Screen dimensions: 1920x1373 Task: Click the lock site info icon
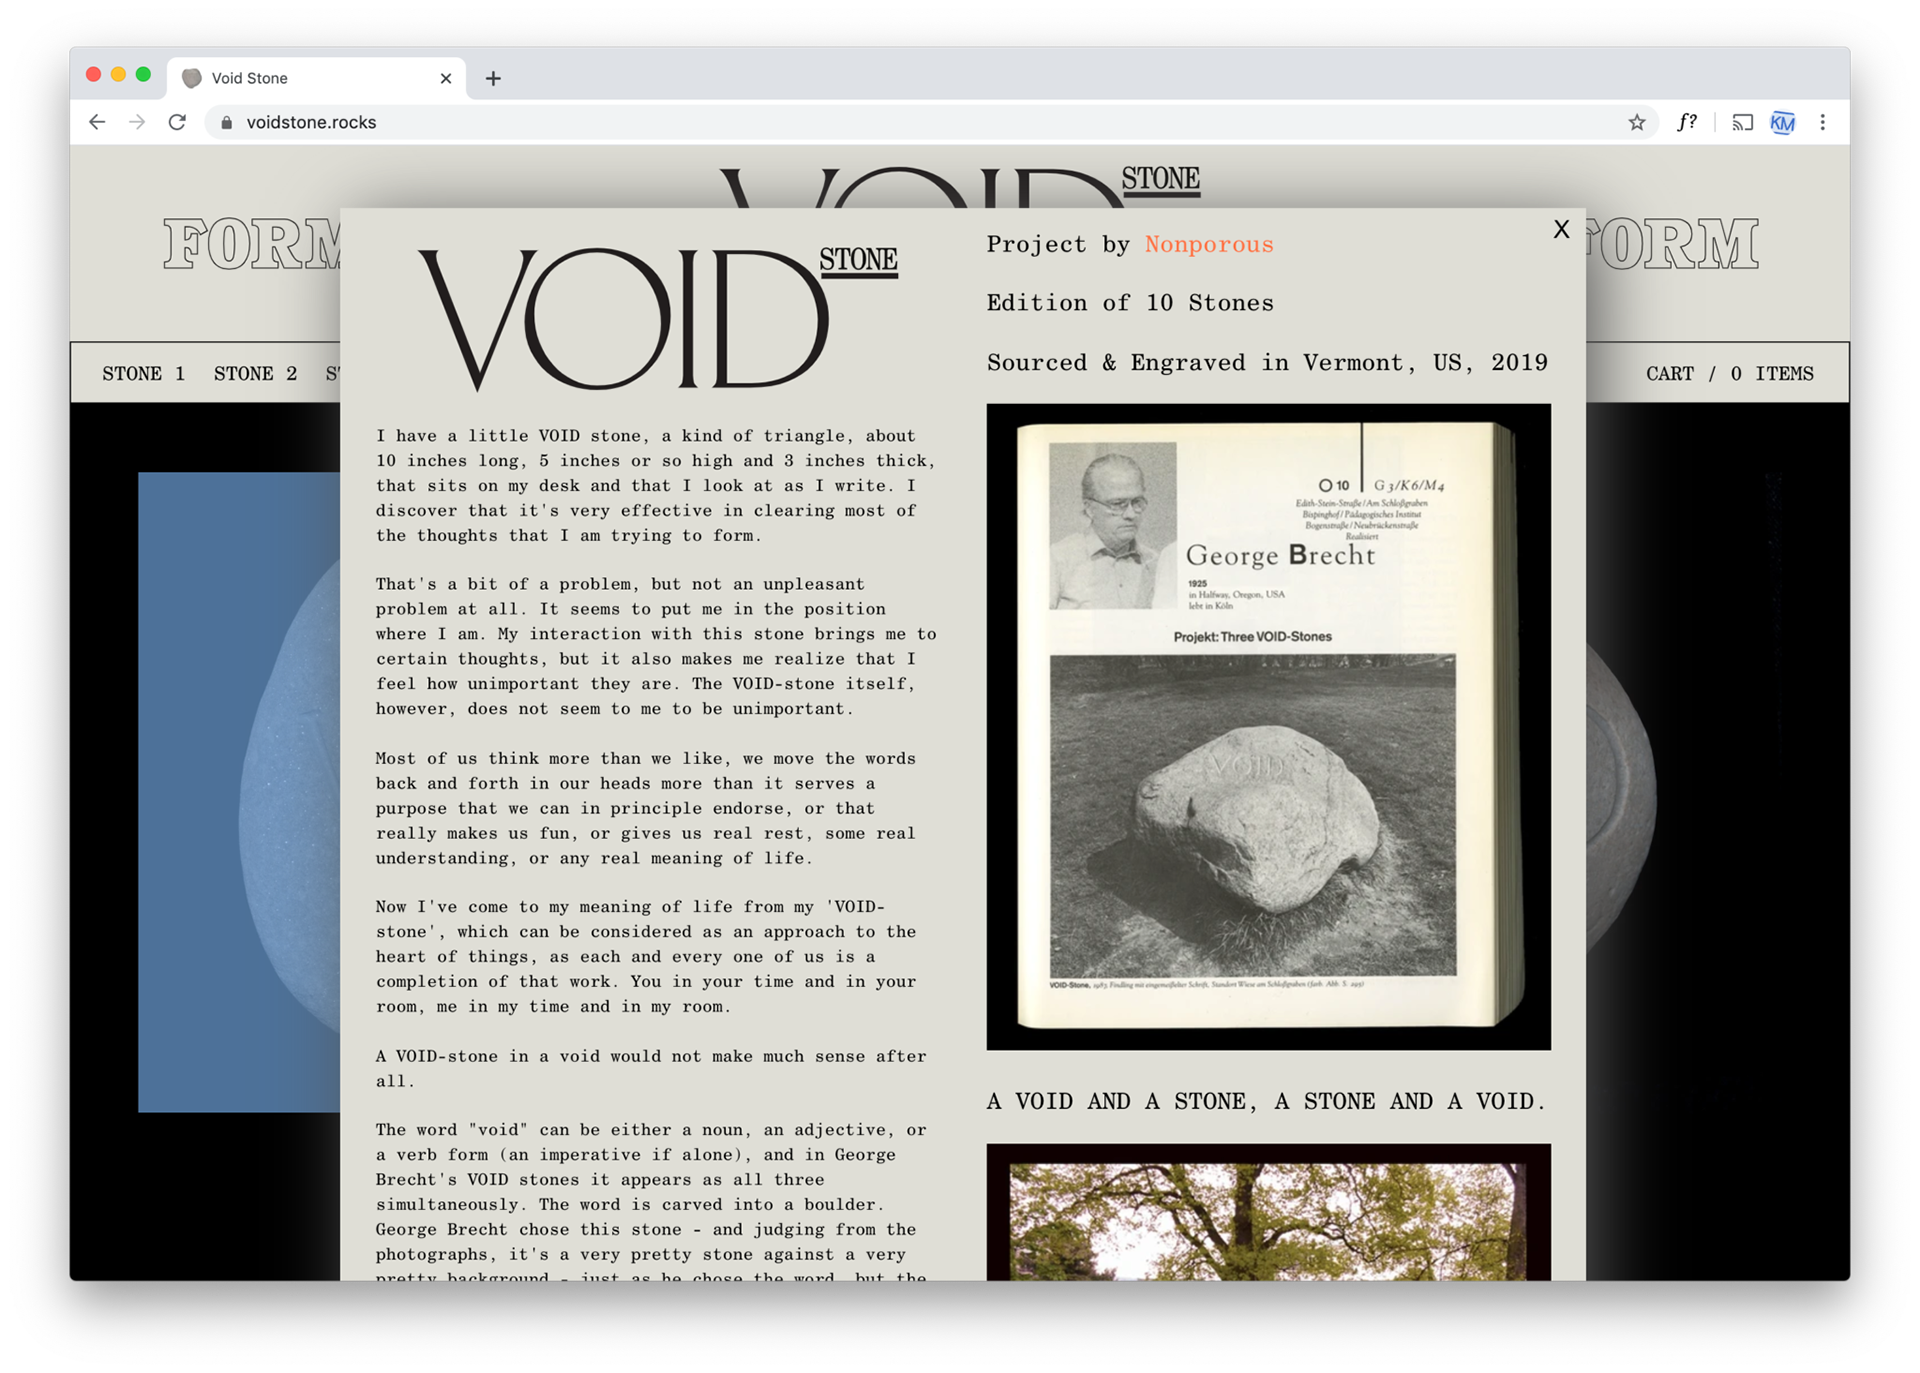tap(227, 122)
